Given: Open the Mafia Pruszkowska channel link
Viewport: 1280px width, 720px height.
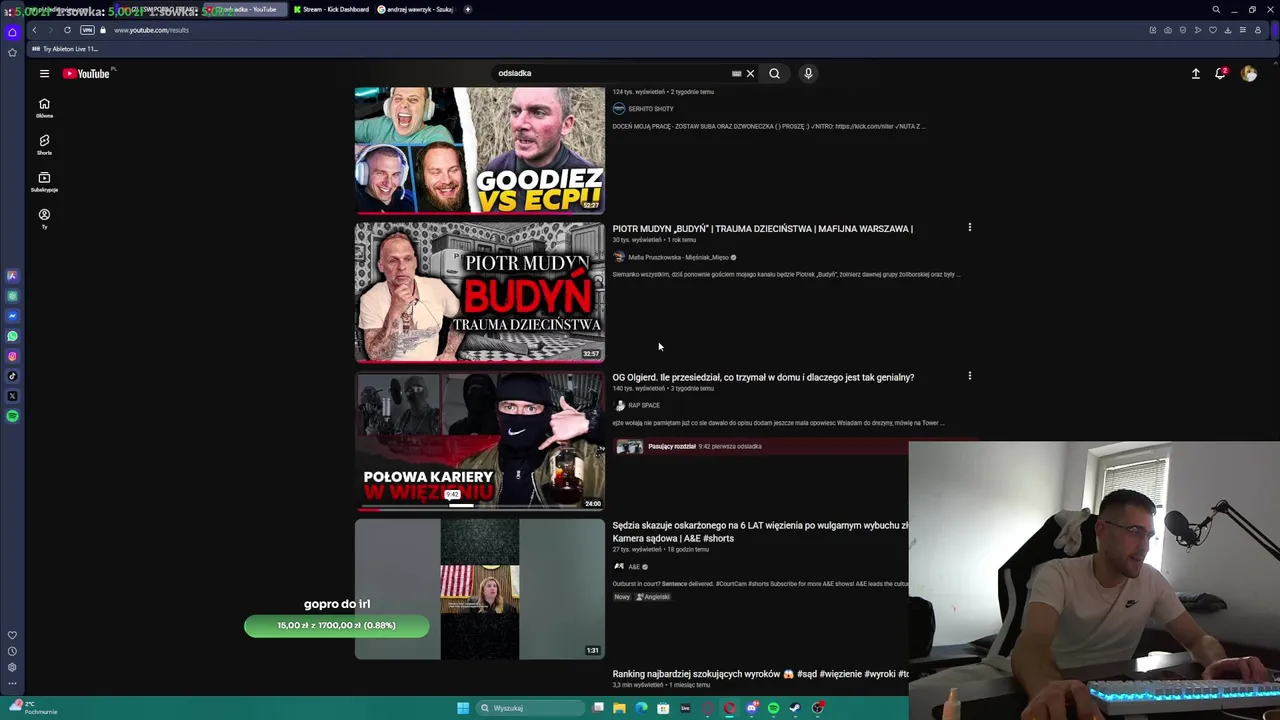Looking at the screenshot, I should tap(678, 257).
